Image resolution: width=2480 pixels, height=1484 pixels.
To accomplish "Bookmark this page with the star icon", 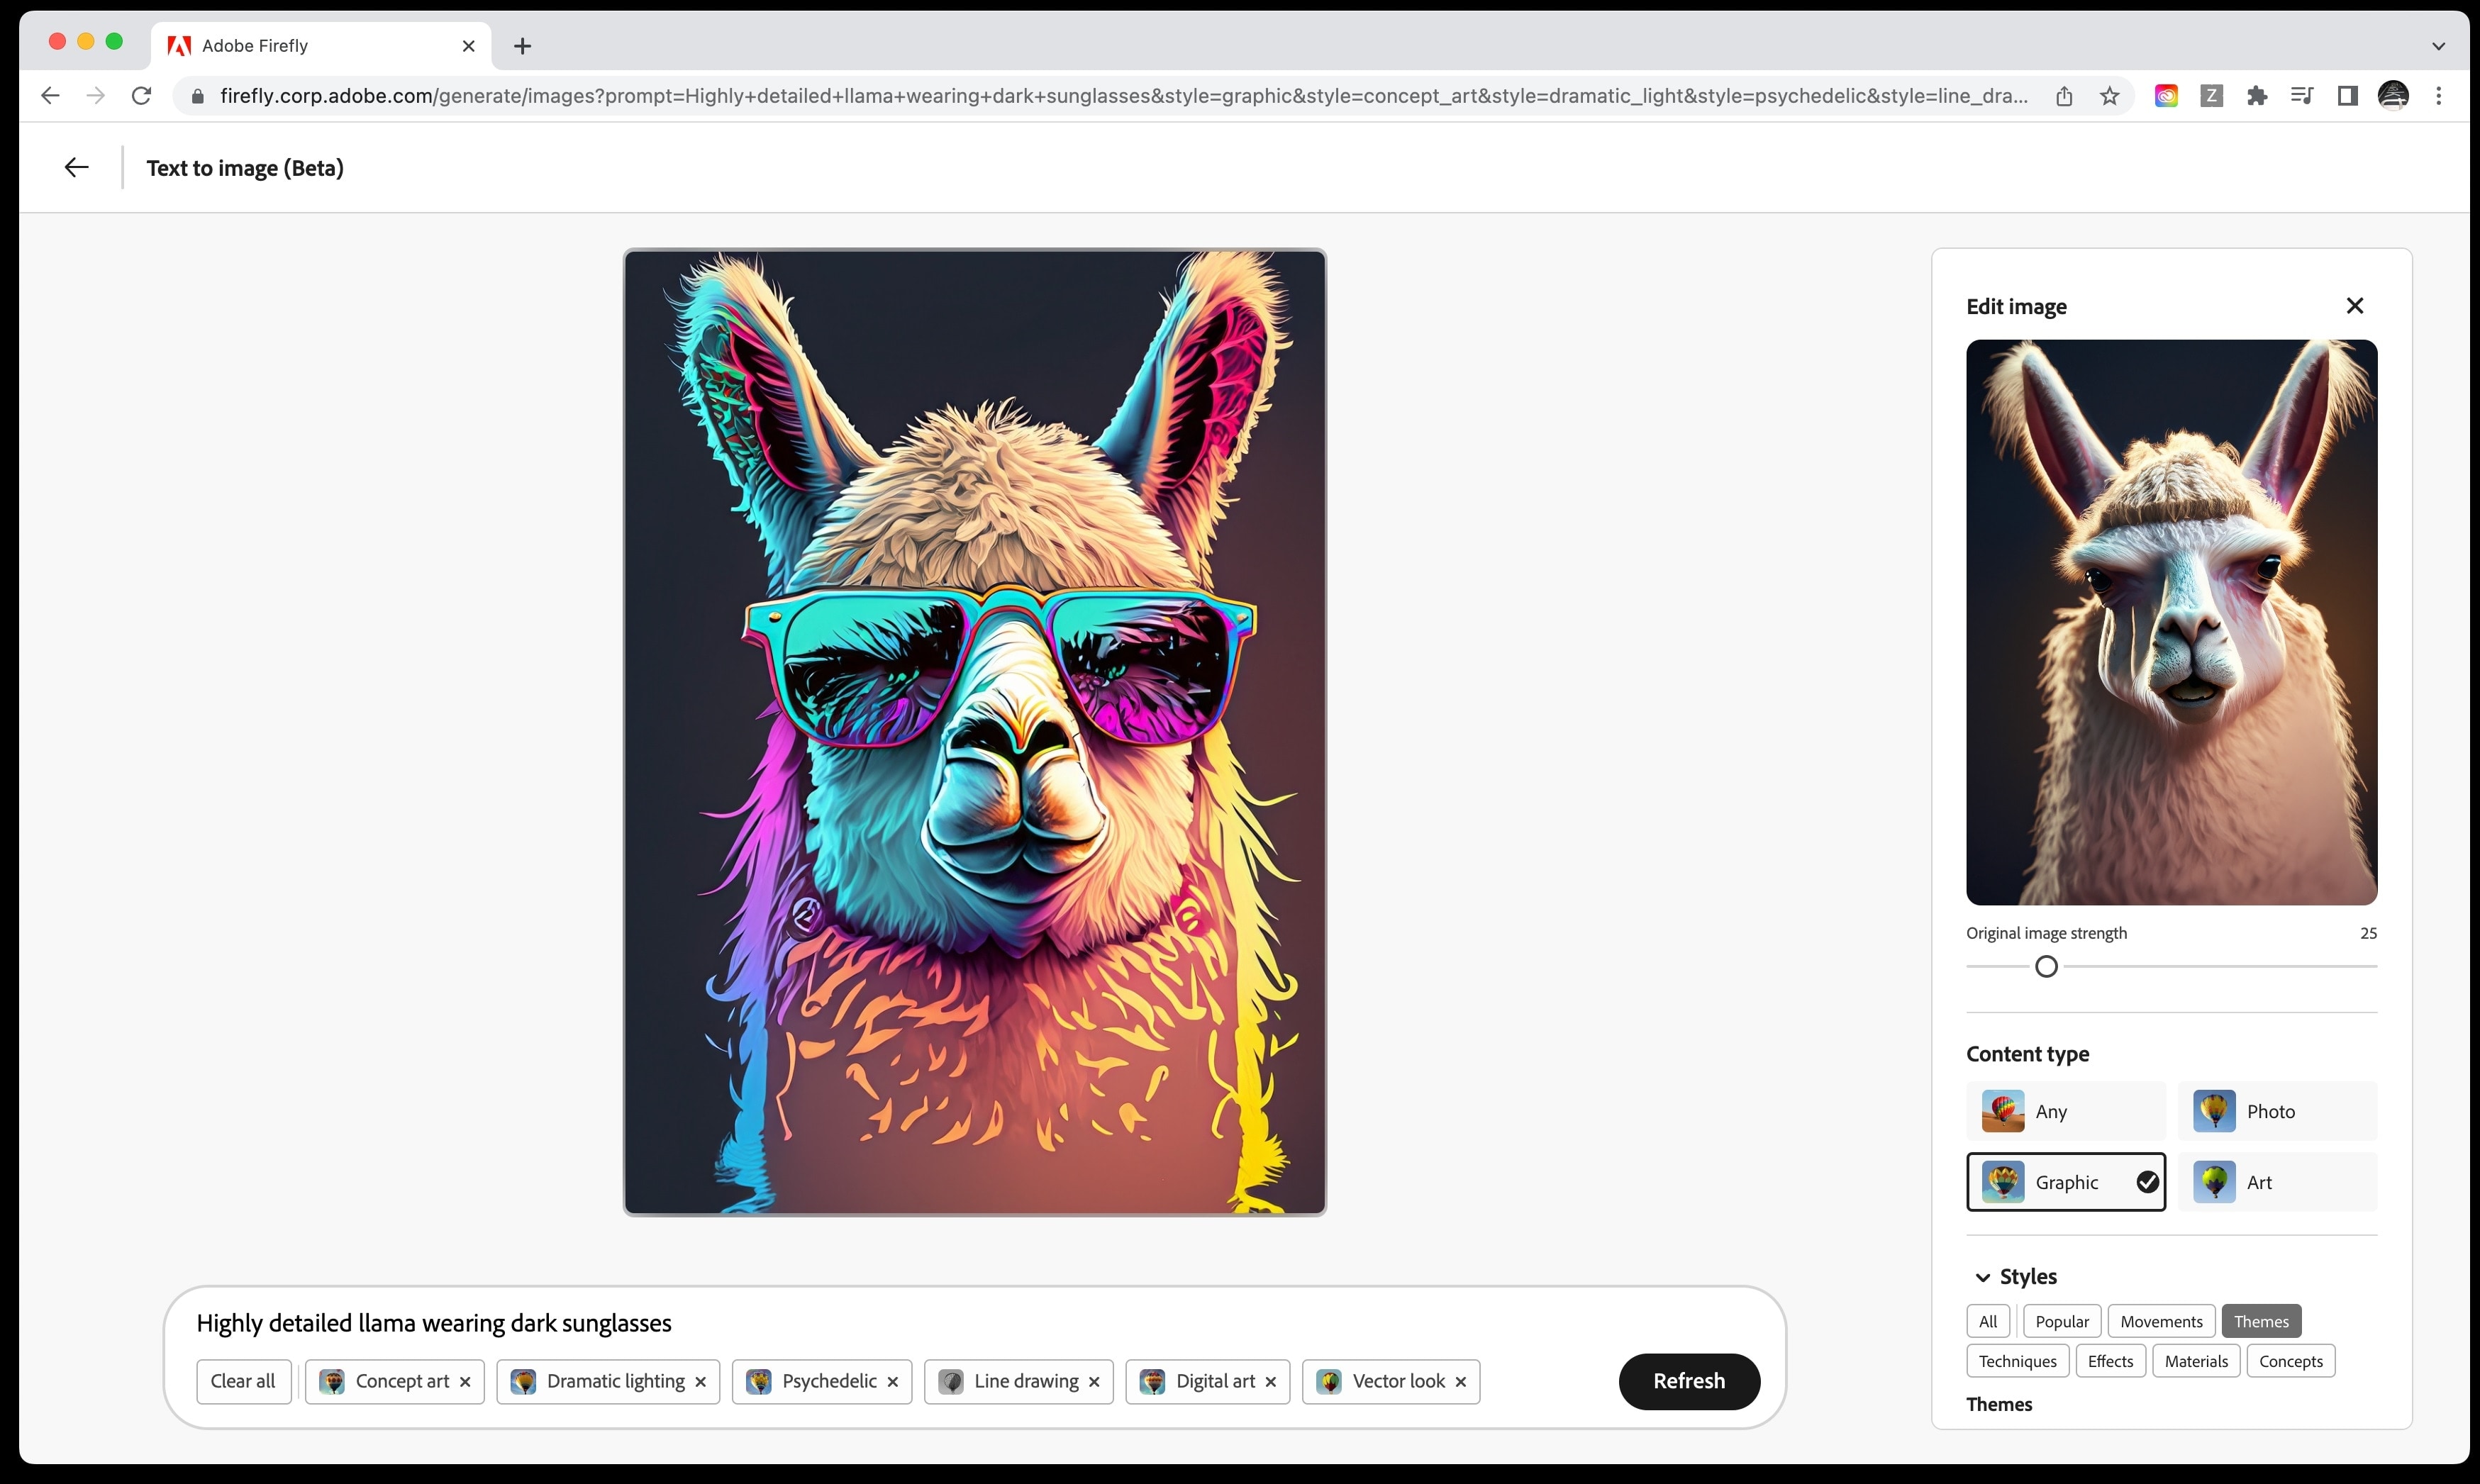I will [x=2109, y=96].
